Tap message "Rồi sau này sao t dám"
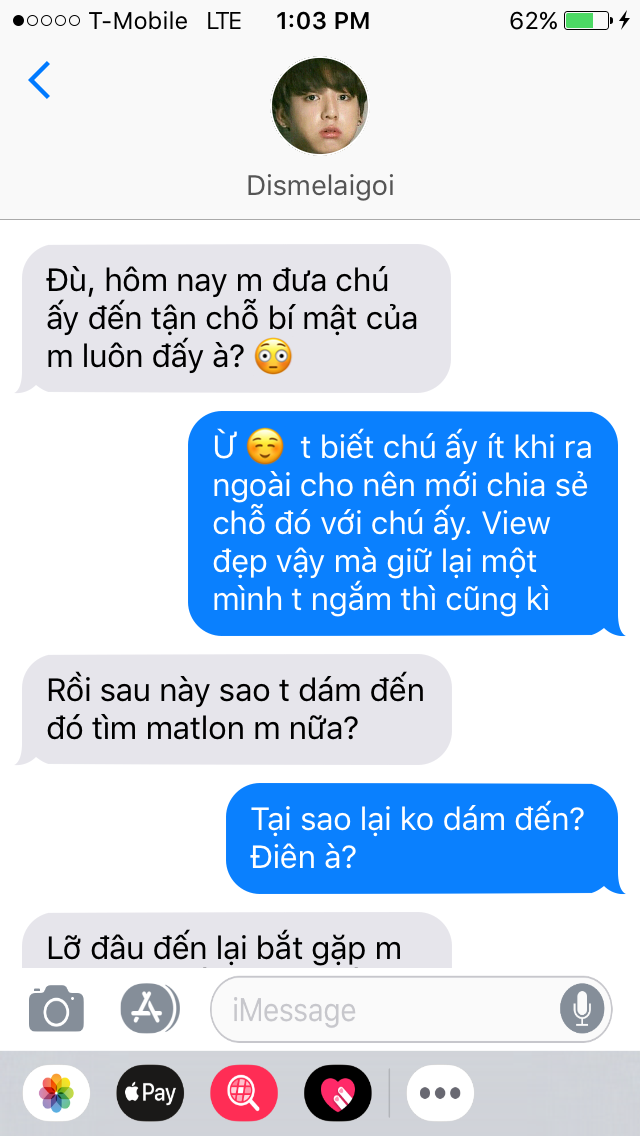This screenshot has height=1136, width=640. (233, 709)
